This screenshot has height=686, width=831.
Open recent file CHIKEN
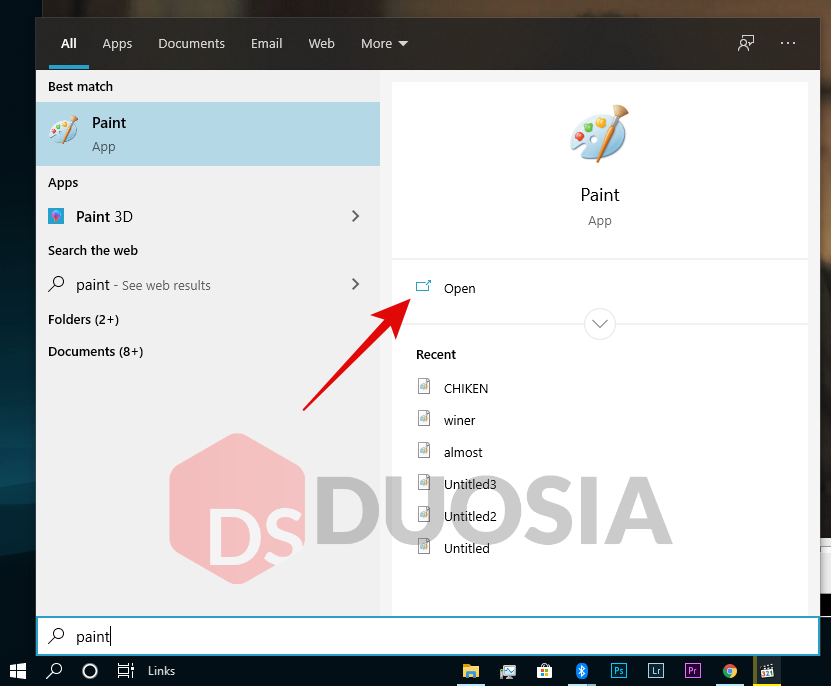coord(465,389)
